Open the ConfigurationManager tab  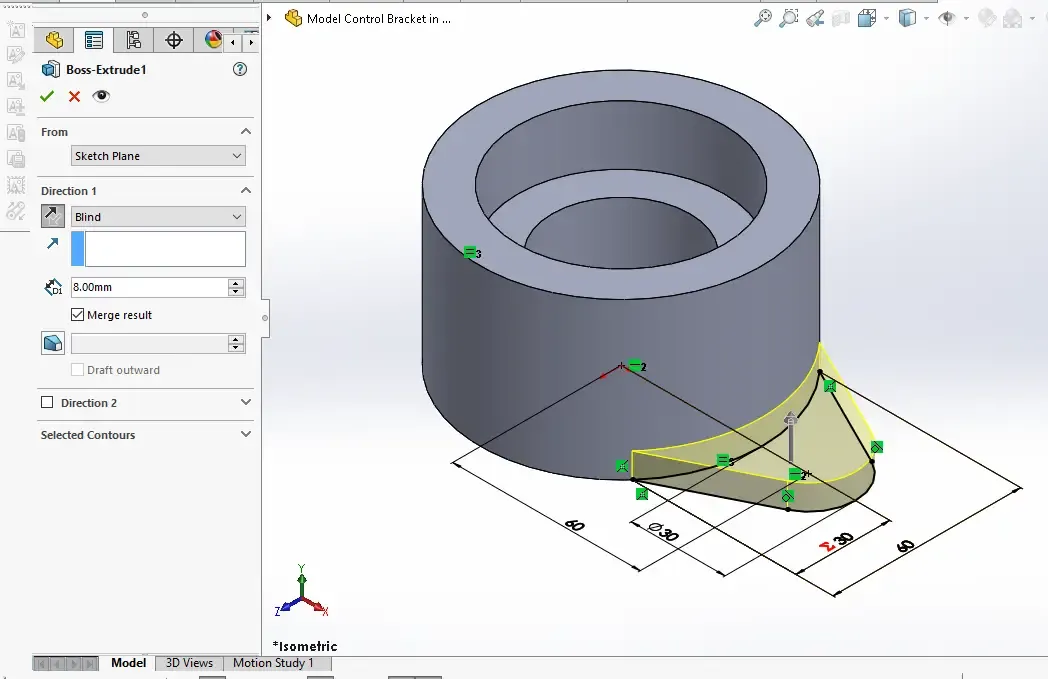coord(134,40)
